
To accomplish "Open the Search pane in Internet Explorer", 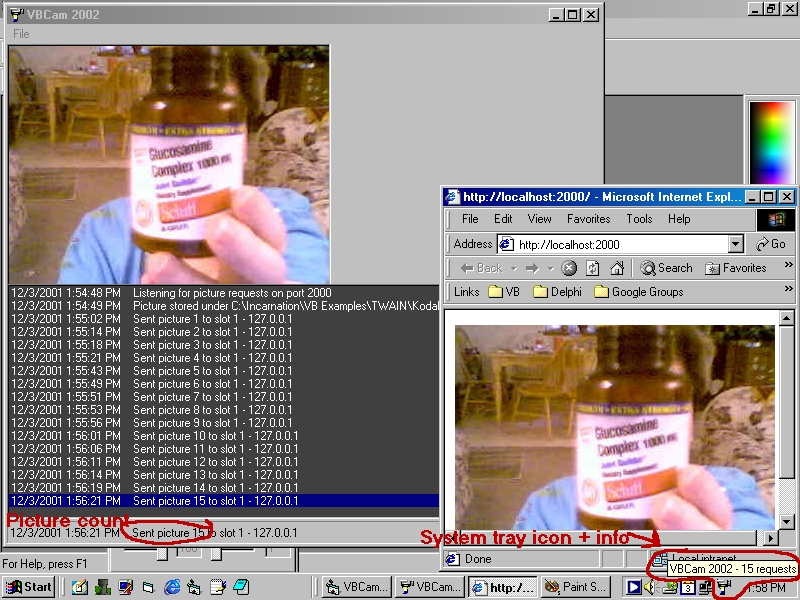I will pos(667,268).
